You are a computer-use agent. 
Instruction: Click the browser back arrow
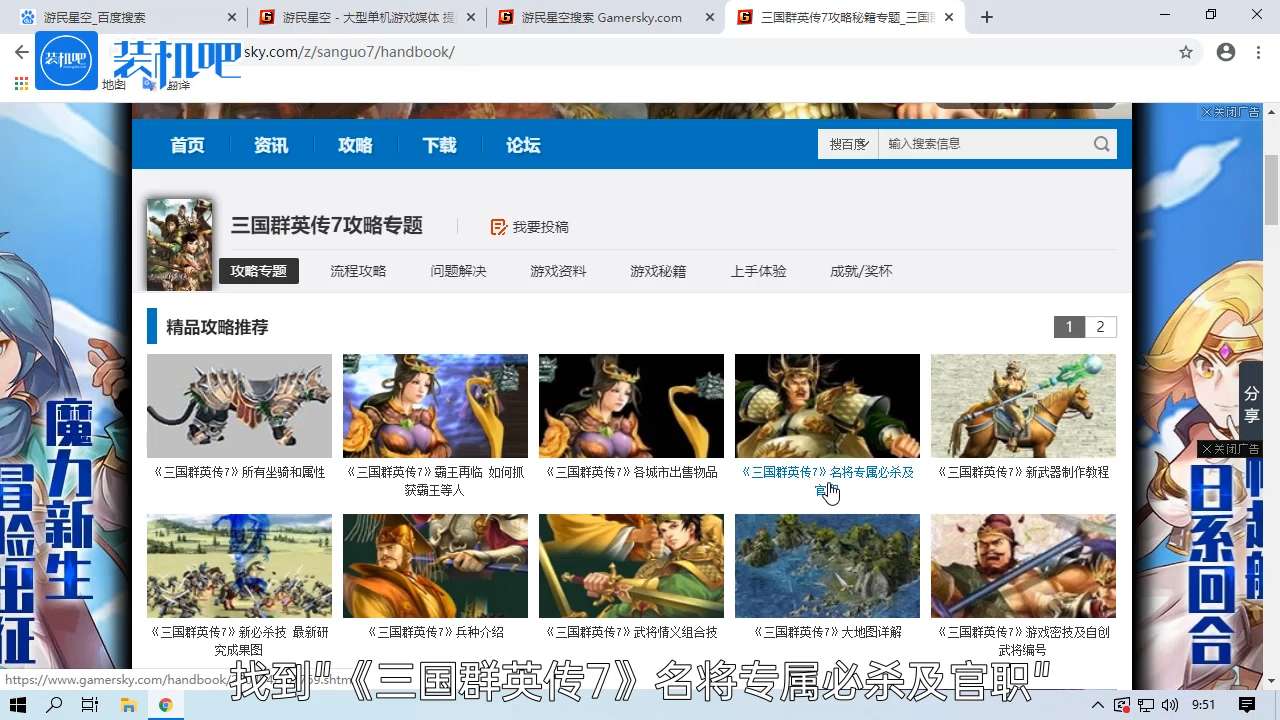pos(21,52)
